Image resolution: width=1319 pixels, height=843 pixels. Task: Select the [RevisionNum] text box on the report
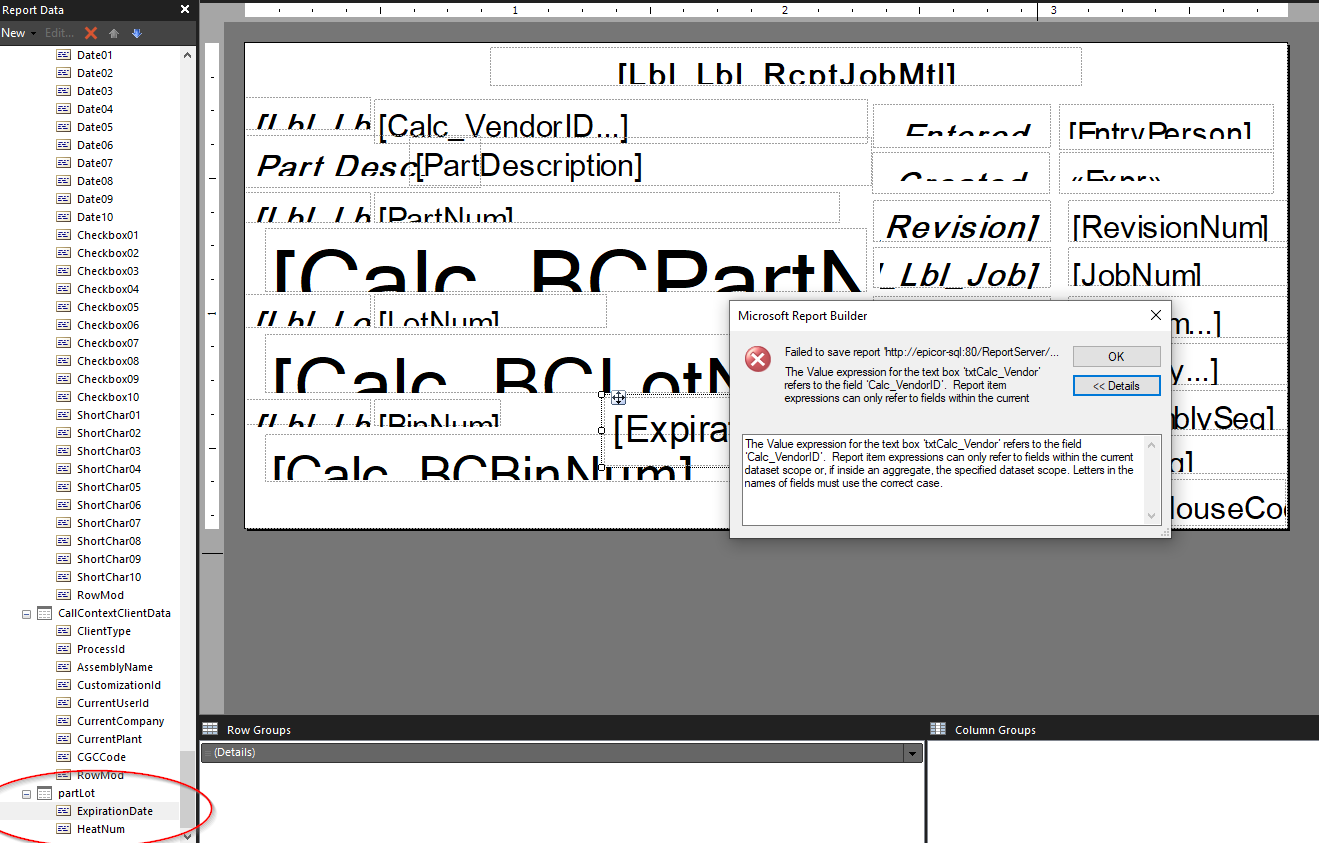click(x=1177, y=222)
